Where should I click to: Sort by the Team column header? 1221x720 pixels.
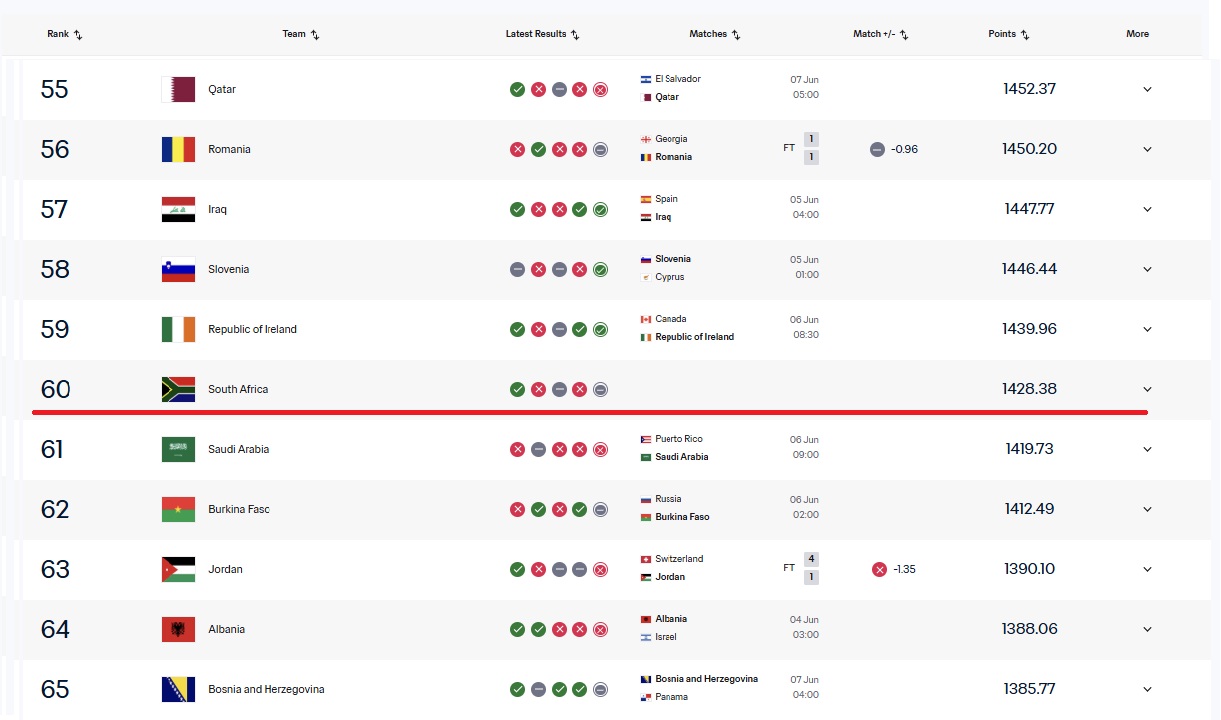tap(301, 34)
